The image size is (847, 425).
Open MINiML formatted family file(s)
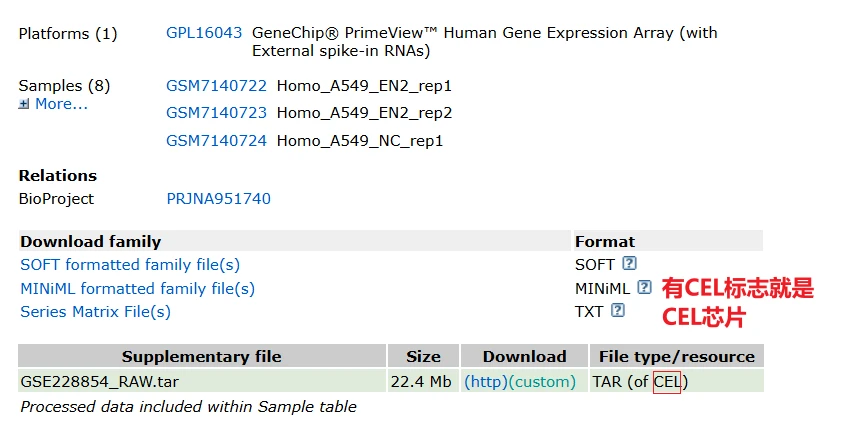(137, 289)
